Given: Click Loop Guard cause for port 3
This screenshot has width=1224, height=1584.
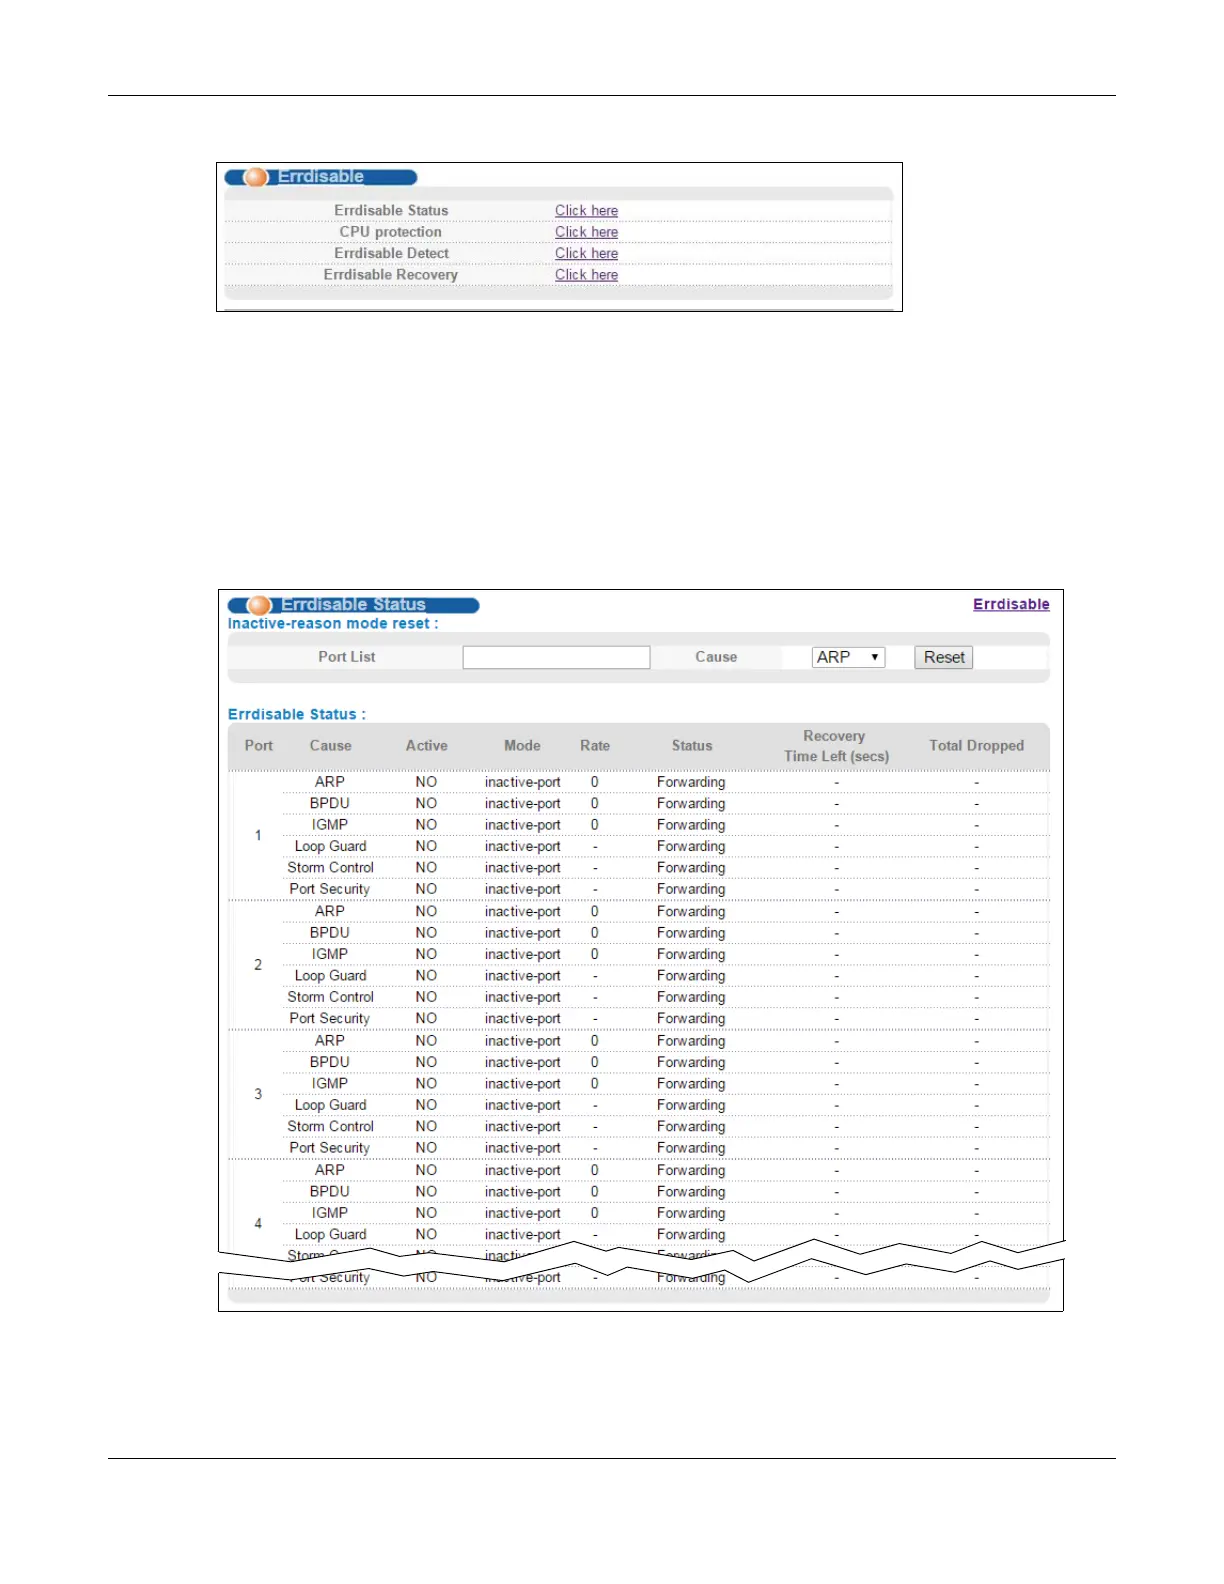Looking at the screenshot, I should click(x=330, y=1105).
